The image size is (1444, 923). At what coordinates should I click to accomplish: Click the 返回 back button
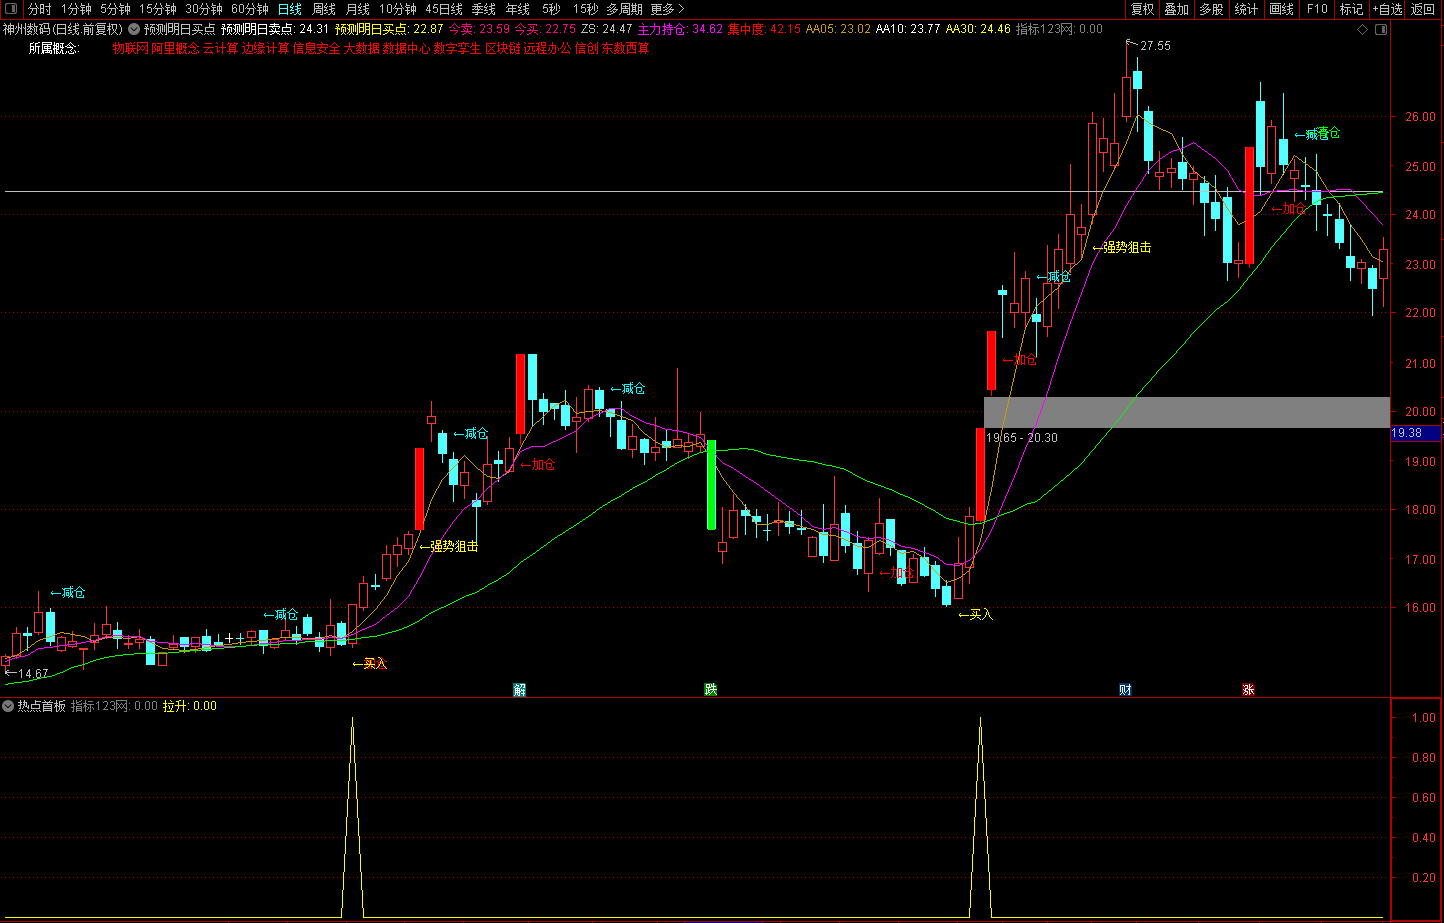tap(1422, 9)
